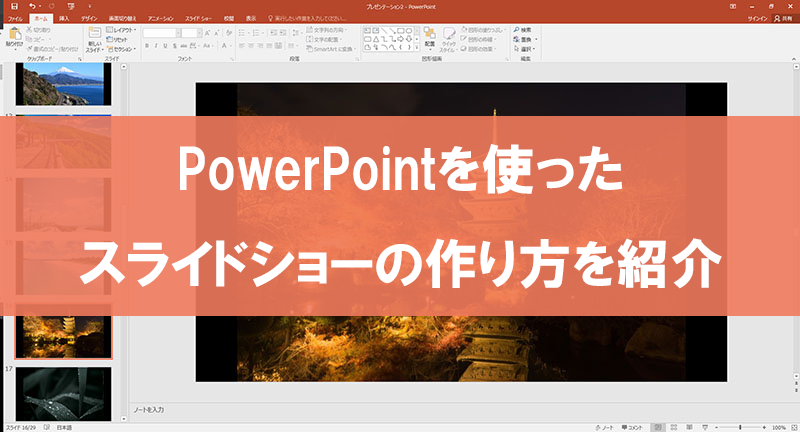This screenshot has height=432, width=800.
Task: Click the Line Spacing icon
Action: pos(296,33)
